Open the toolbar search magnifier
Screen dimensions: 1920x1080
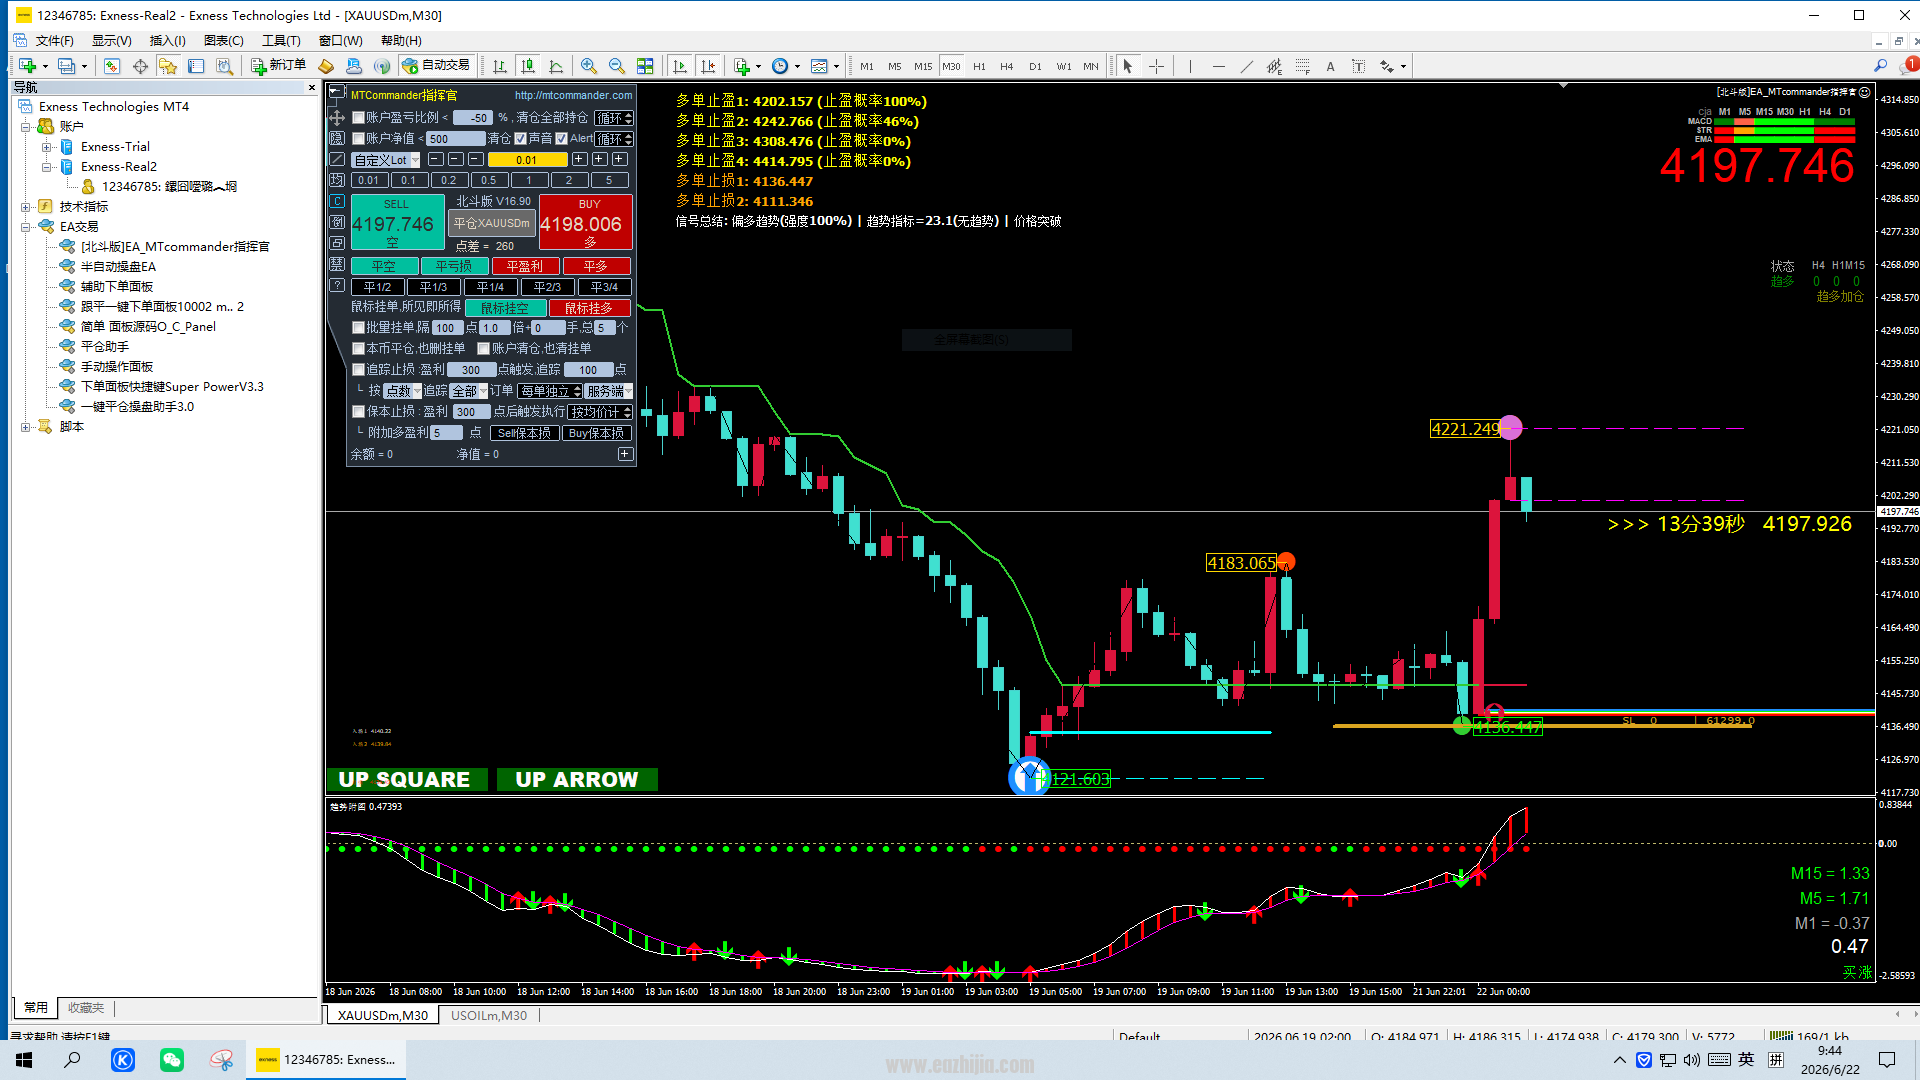(1880, 66)
